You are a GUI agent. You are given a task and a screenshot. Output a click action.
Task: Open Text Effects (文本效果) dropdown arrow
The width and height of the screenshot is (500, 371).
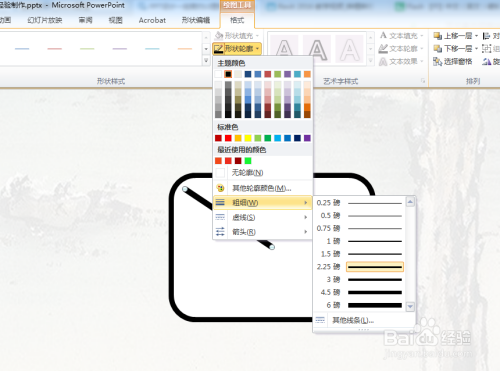pyautogui.click(x=422, y=61)
